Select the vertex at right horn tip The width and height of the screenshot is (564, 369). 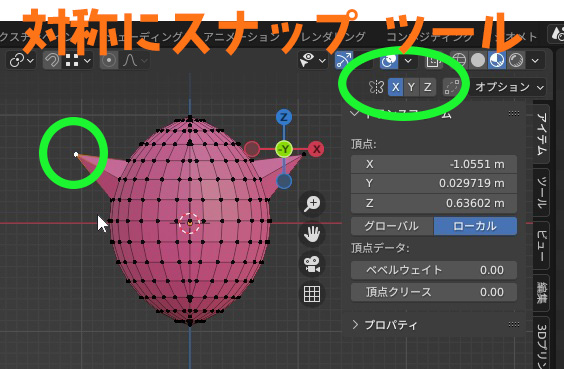click(304, 154)
